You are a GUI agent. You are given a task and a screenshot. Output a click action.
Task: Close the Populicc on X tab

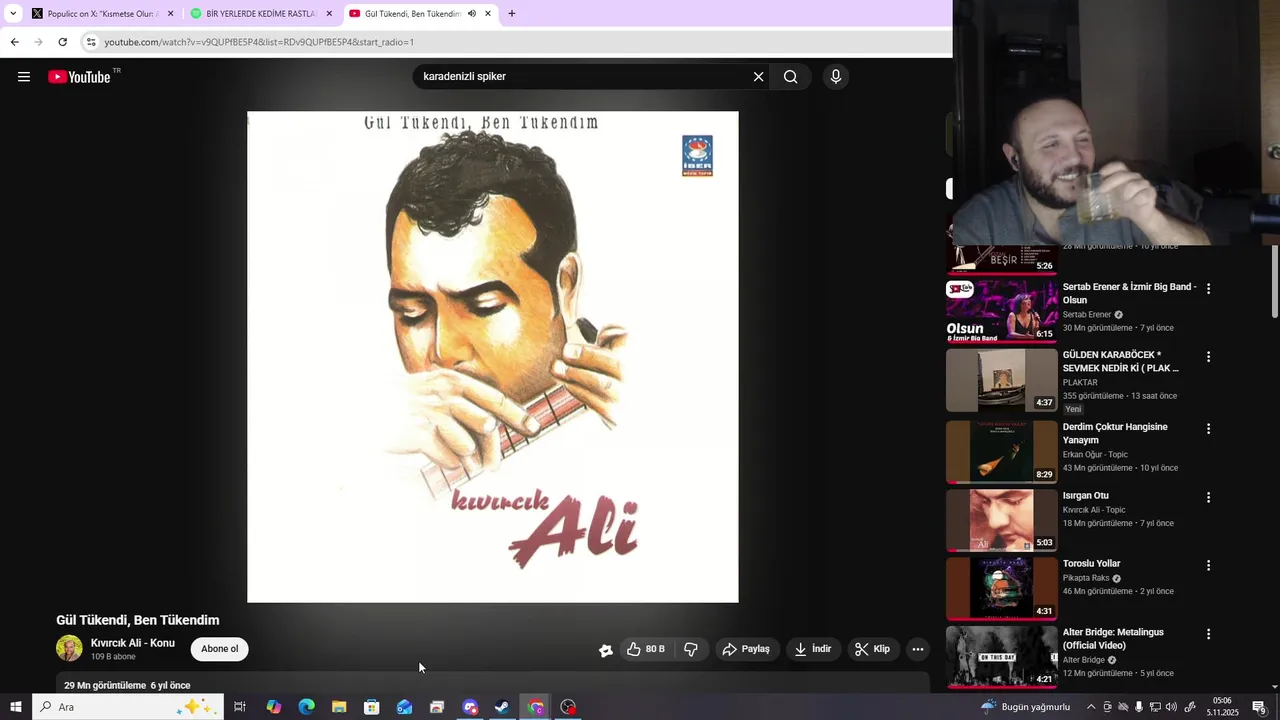point(170,14)
